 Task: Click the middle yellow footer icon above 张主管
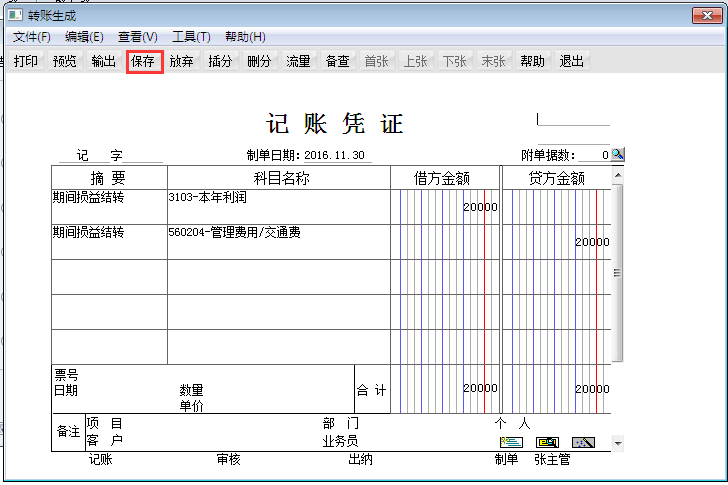click(547, 442)
